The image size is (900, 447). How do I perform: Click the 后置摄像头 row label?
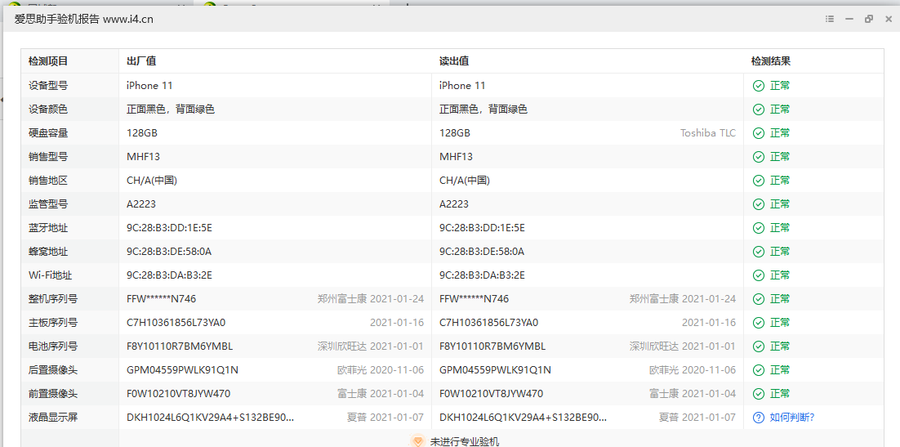coord(53,370)
